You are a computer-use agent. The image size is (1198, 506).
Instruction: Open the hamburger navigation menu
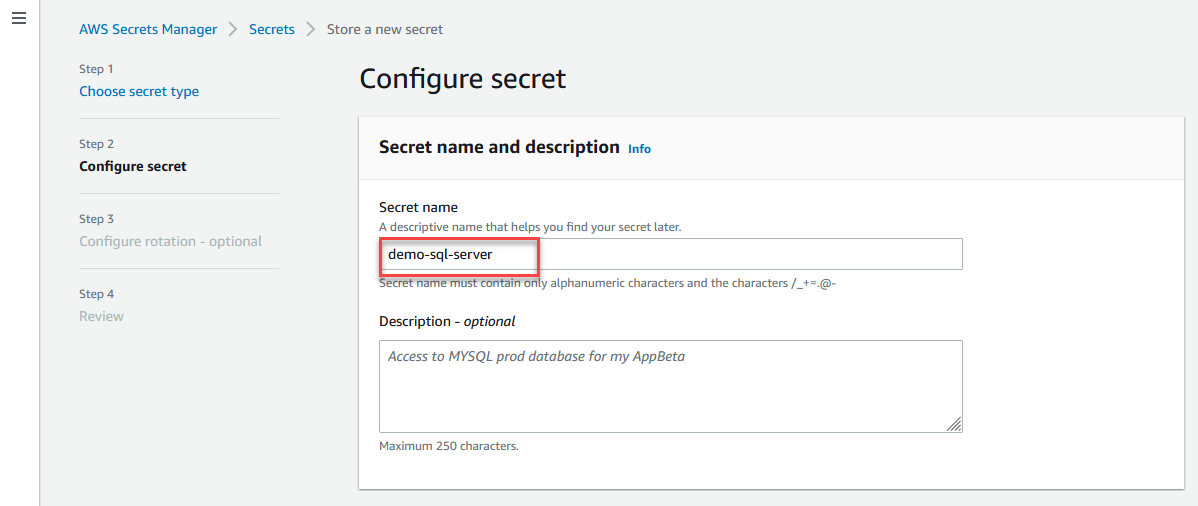pyautogui.click(x=19, y=18)
